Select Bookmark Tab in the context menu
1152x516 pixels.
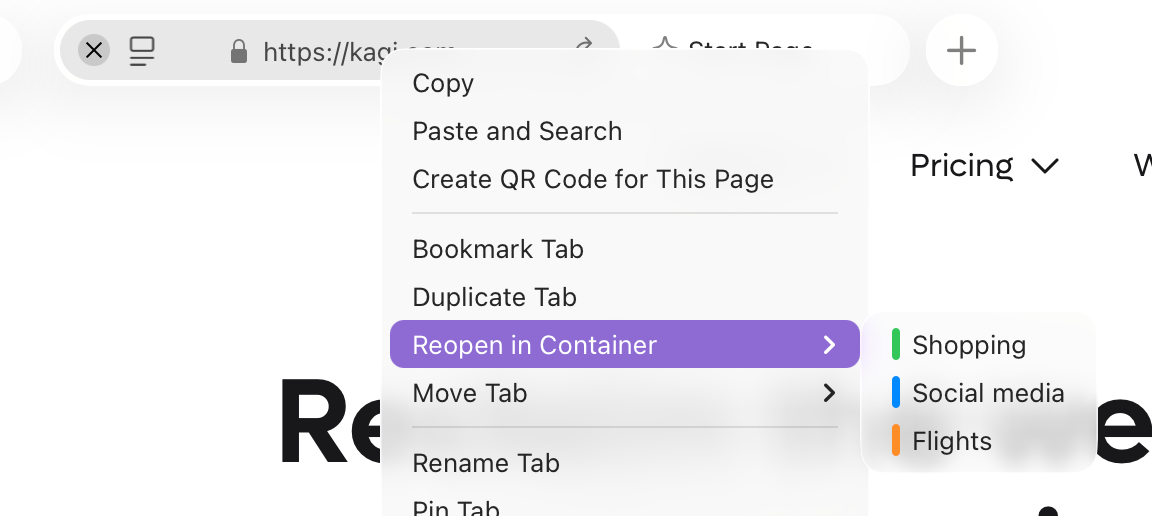624,249
